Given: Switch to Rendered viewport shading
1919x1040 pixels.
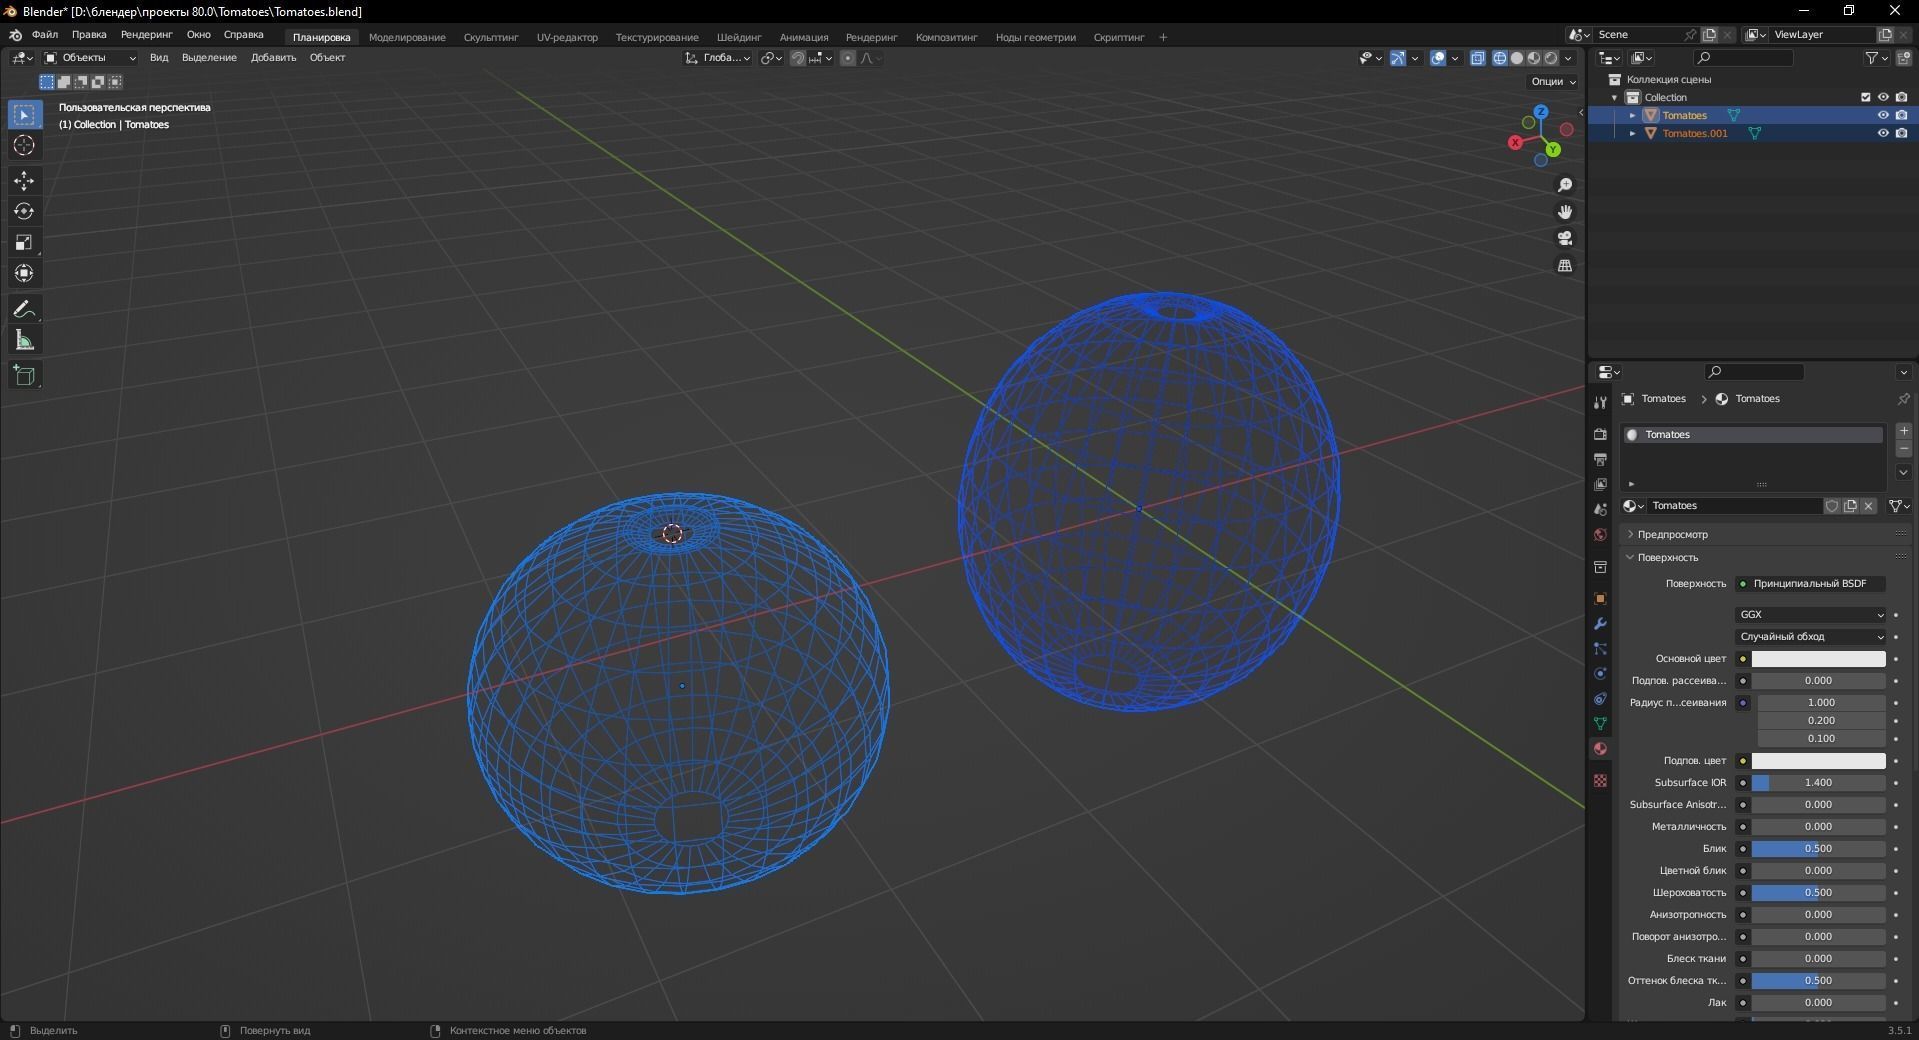Looking at the screenshot, I should tap(1551, 58).
